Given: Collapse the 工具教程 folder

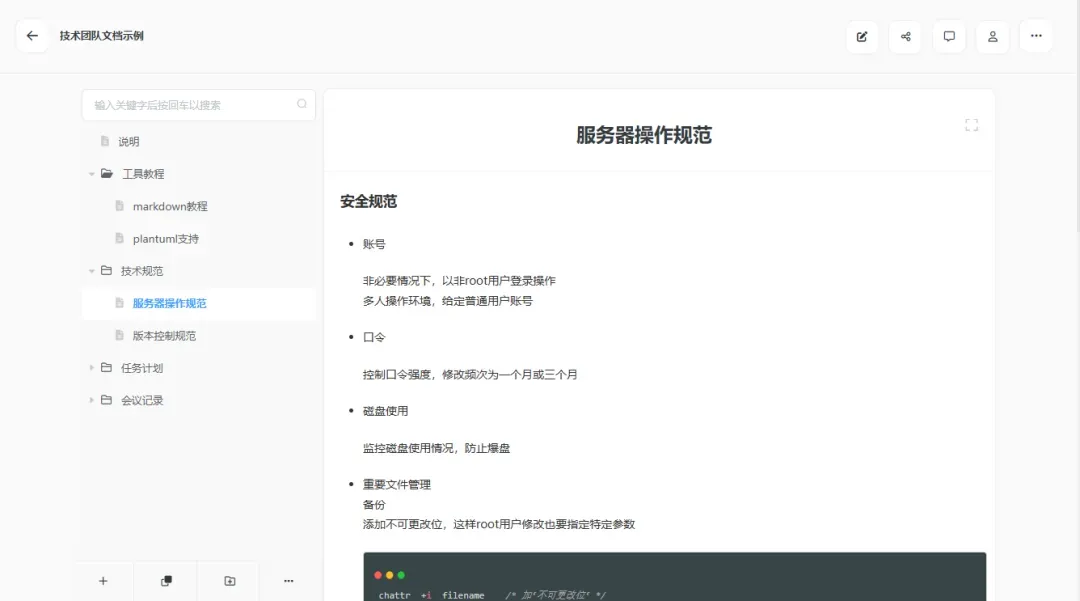Looking at the screenshot, I should pos(92,174).
